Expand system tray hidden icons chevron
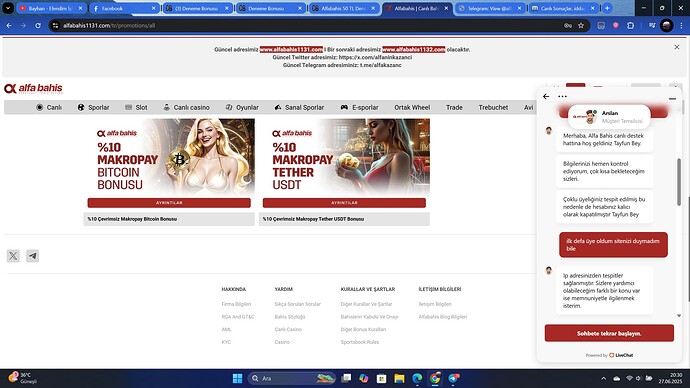This screenshot has width=690, height=388. (x=603, y=378)
